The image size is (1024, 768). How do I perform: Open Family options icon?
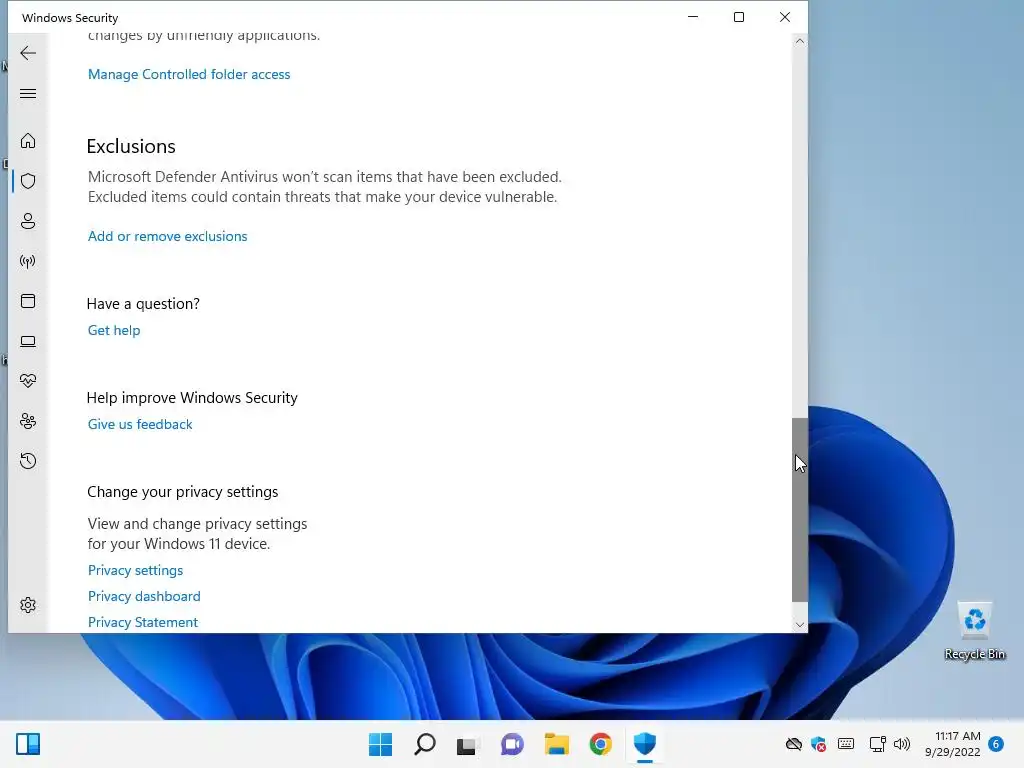tap(28, 421)
